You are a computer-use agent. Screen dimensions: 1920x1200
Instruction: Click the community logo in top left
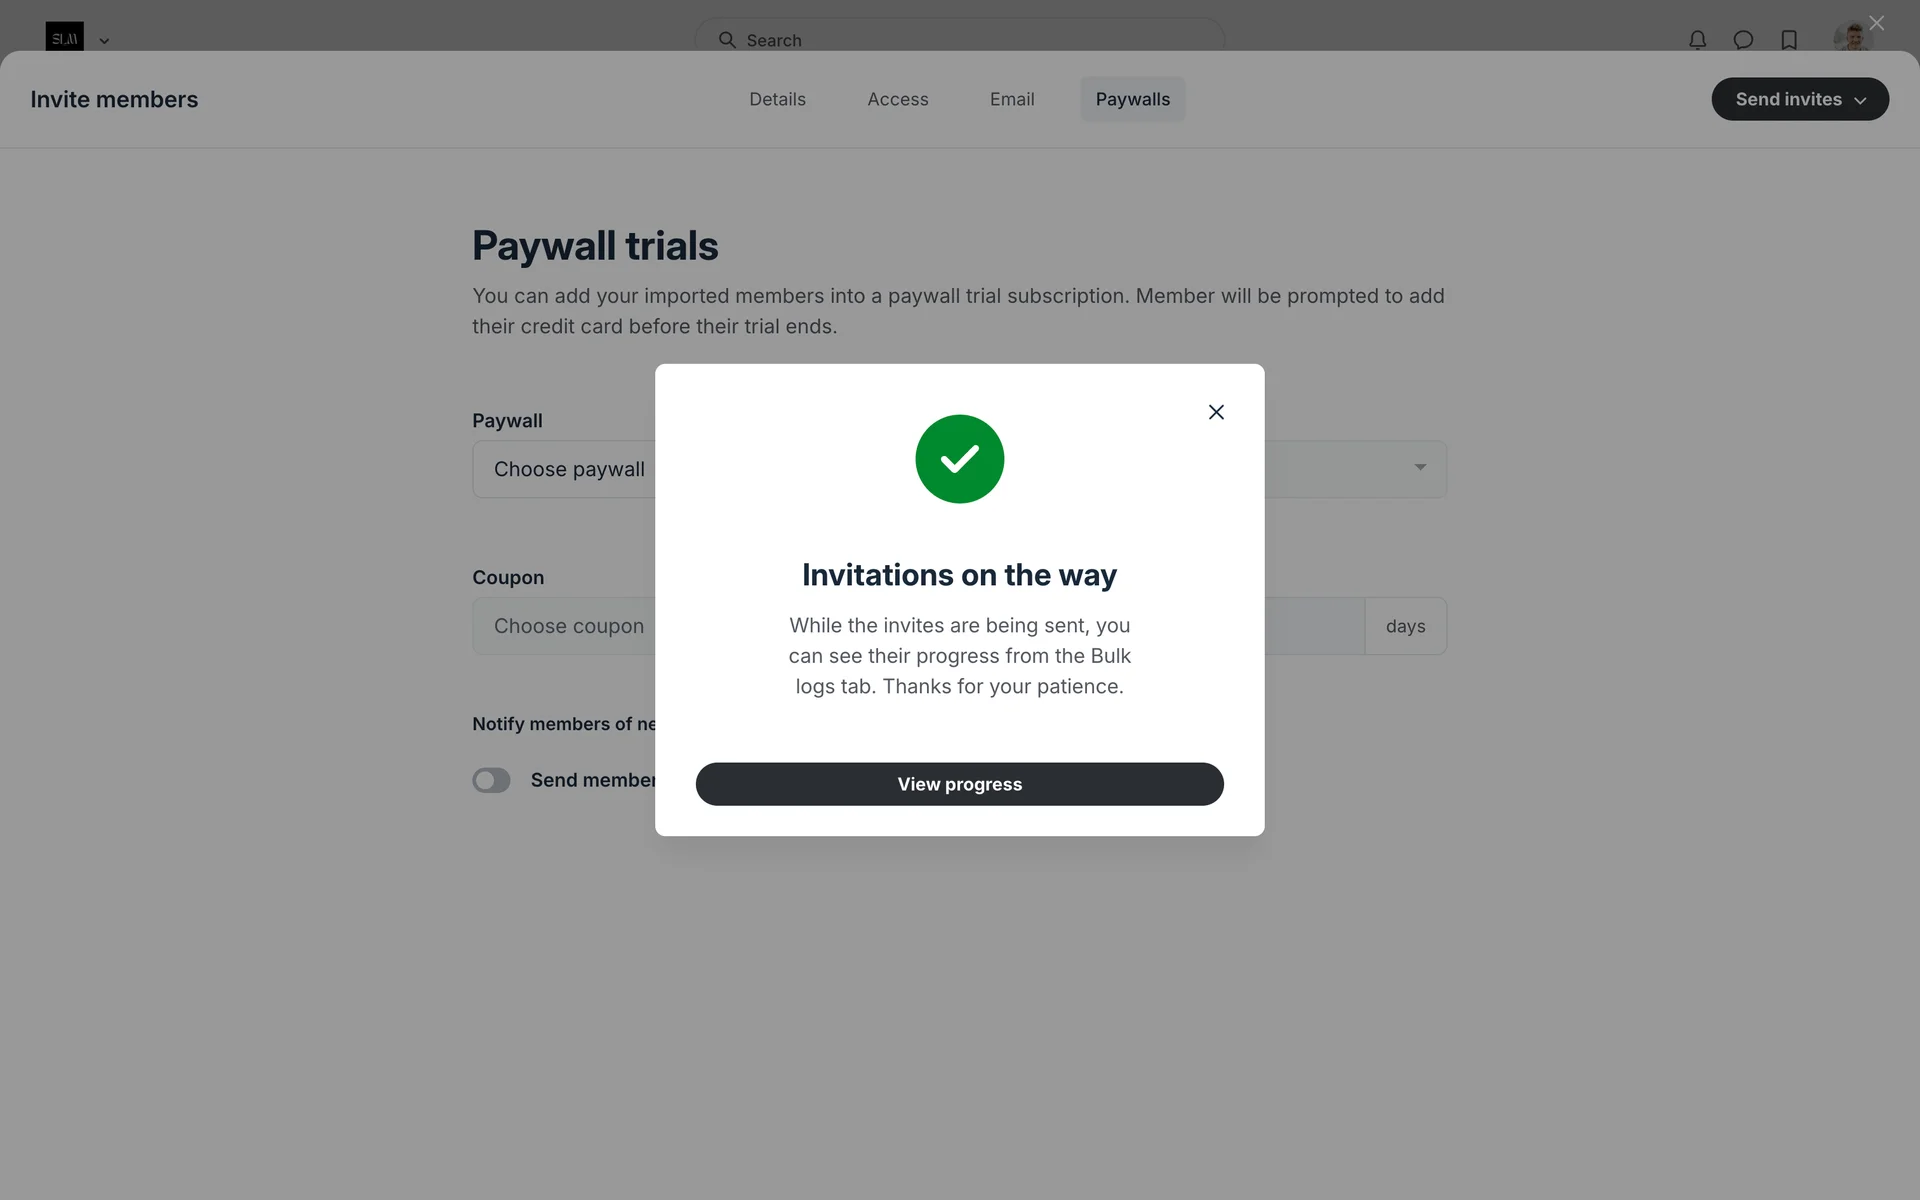point(64,38)
